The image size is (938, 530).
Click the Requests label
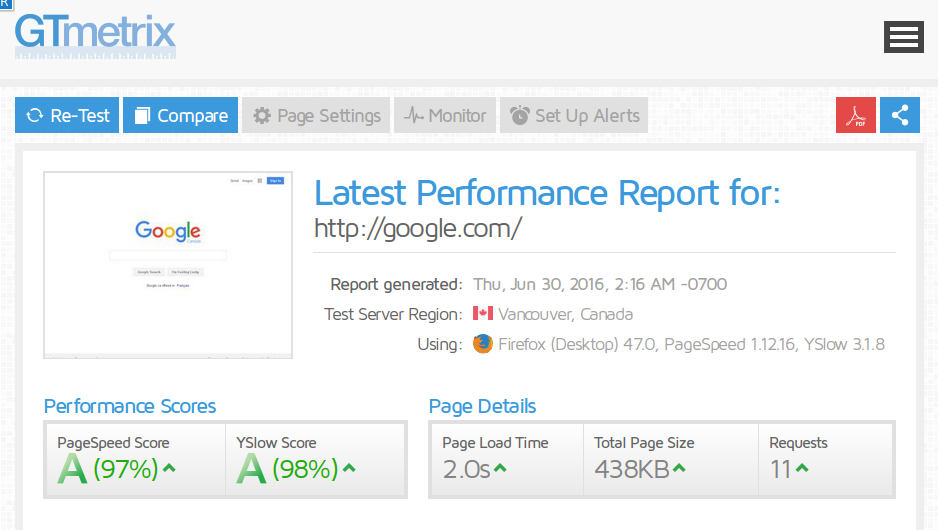(x=799, y=443)
